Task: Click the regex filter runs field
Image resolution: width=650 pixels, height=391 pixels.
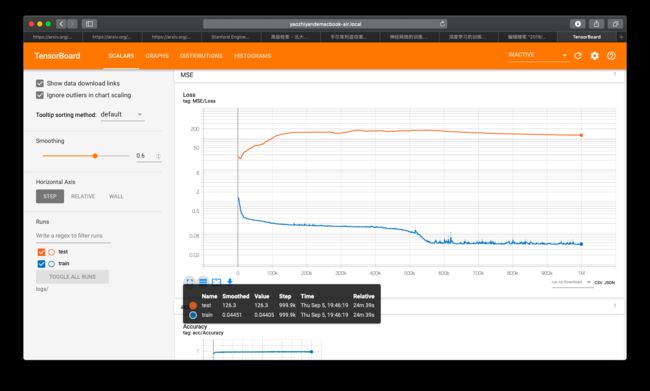Action: tap(73, 236)
